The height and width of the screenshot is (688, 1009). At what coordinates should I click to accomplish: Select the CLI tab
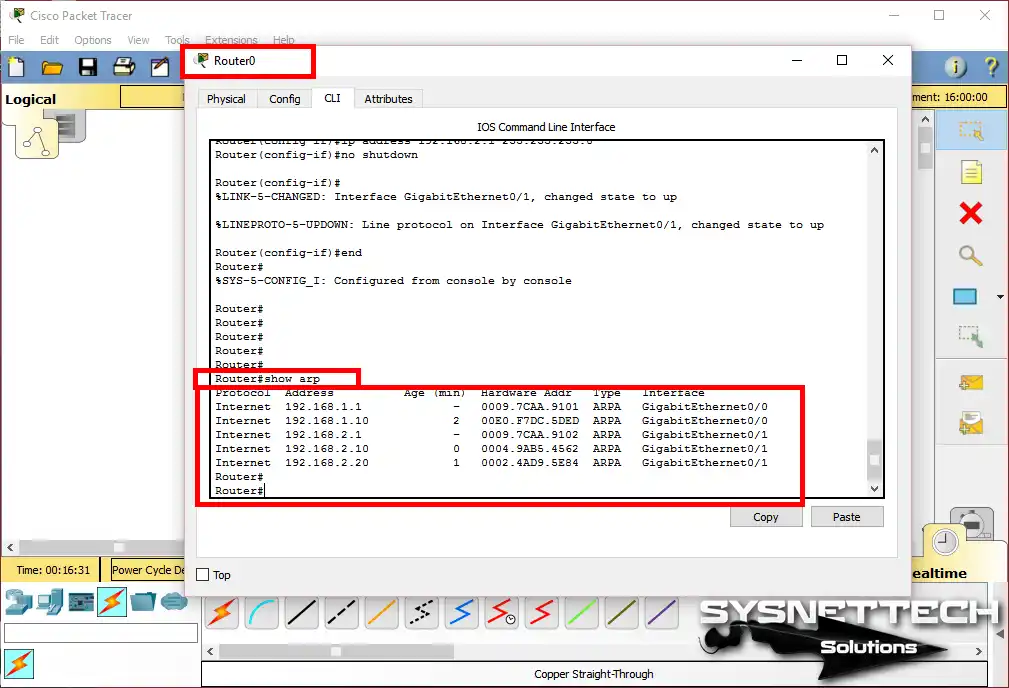pos(333,98)
